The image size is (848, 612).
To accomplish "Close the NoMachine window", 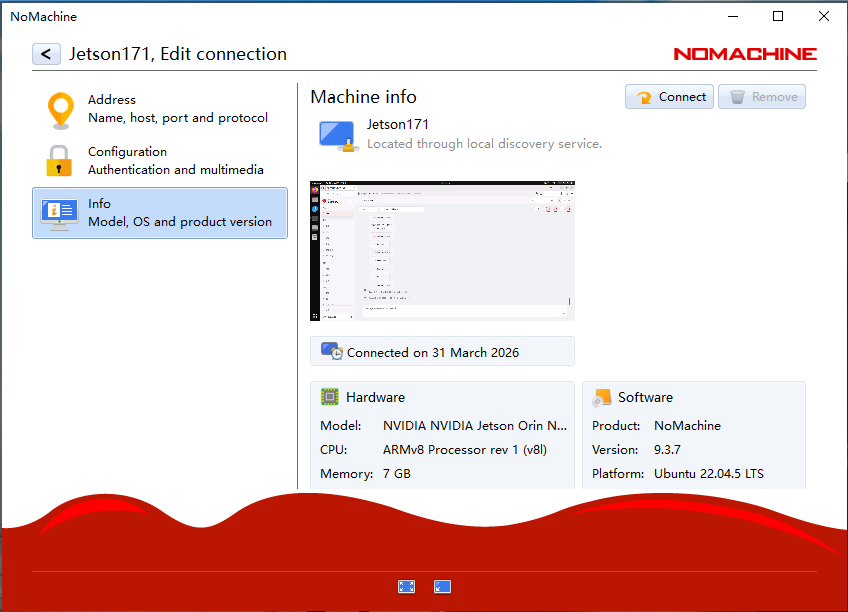I will click(x=824, y=16).
